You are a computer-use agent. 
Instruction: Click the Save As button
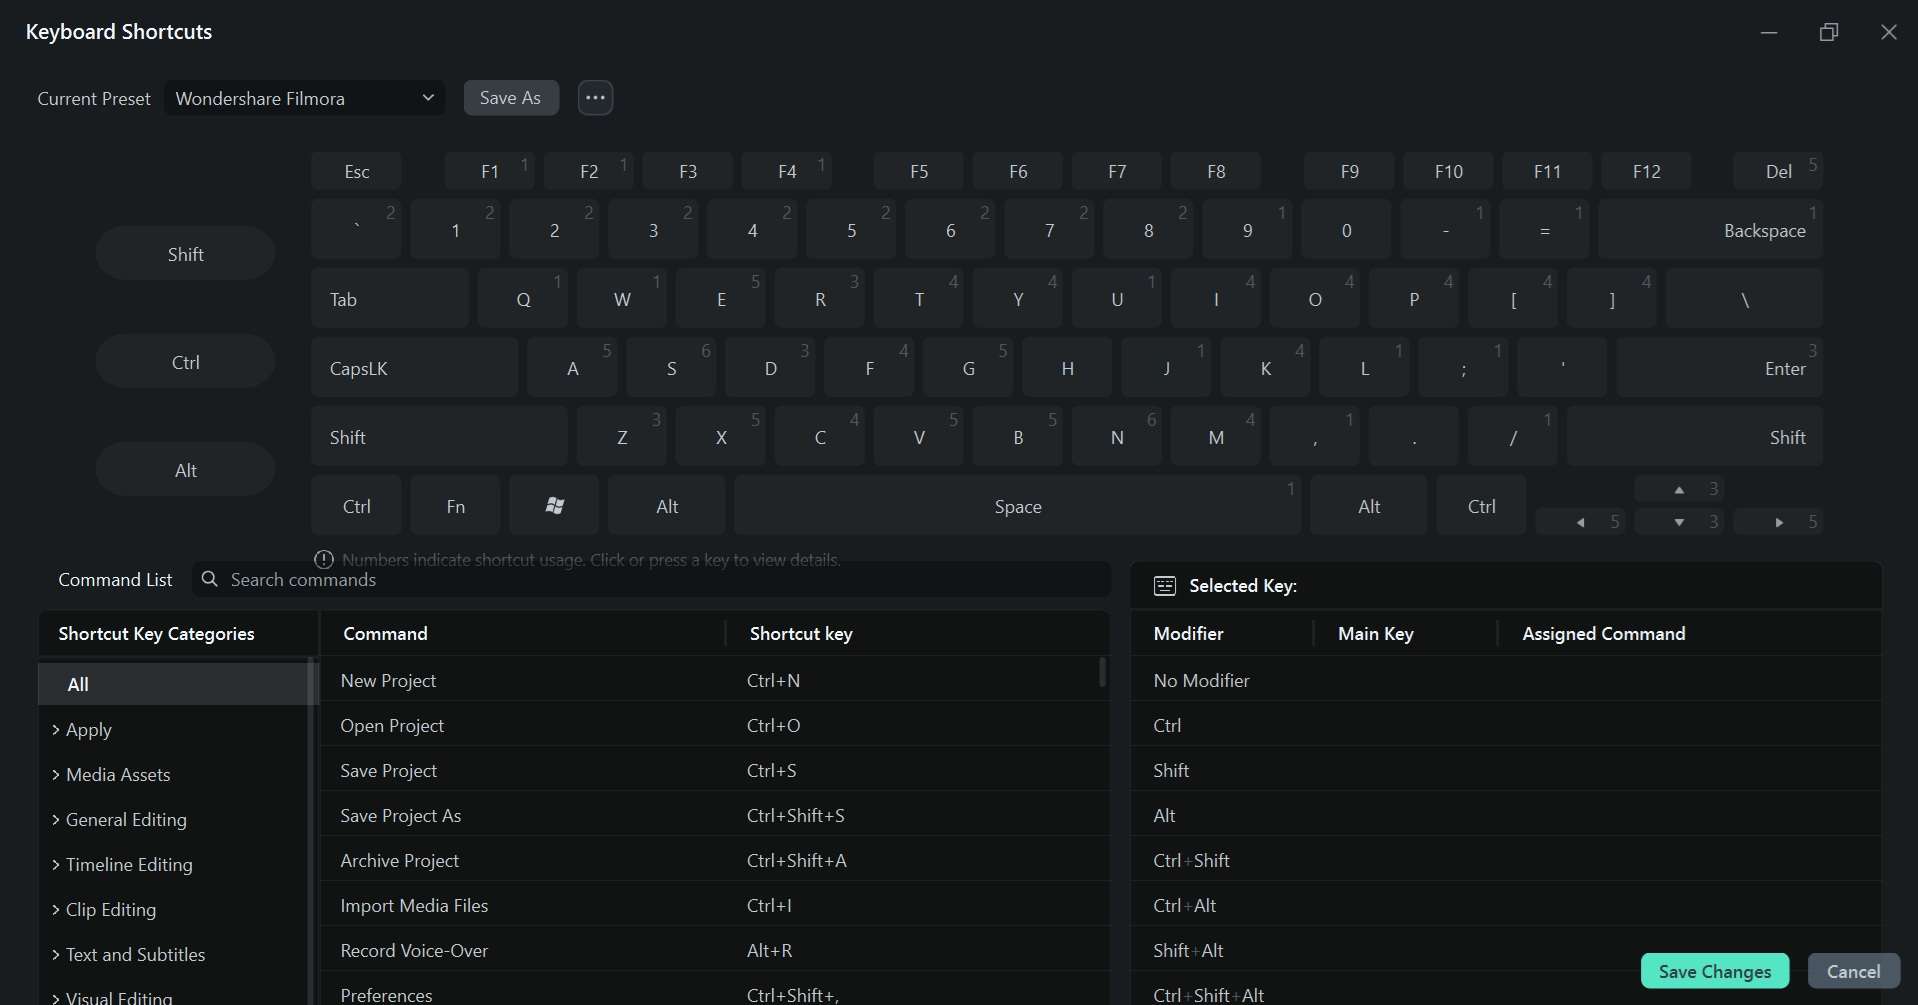[510, 98]
